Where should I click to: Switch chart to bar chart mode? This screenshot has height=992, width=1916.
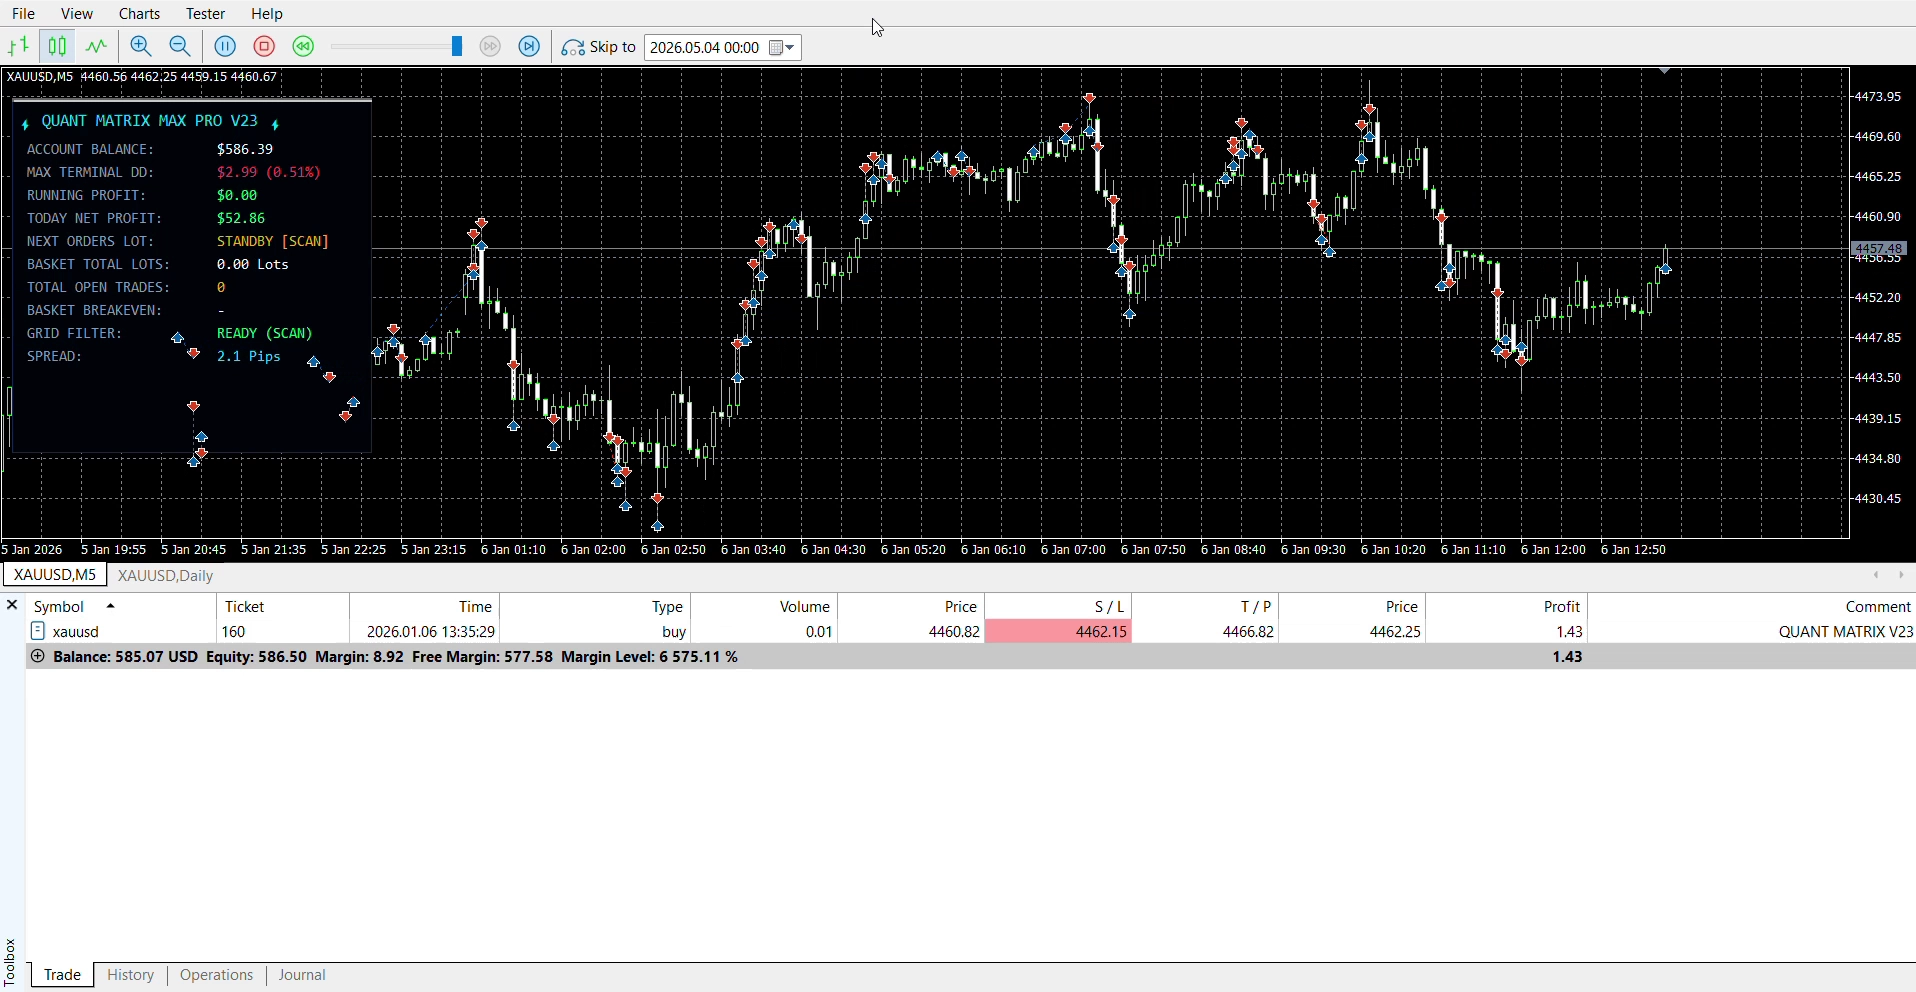[x=19, y=47]
